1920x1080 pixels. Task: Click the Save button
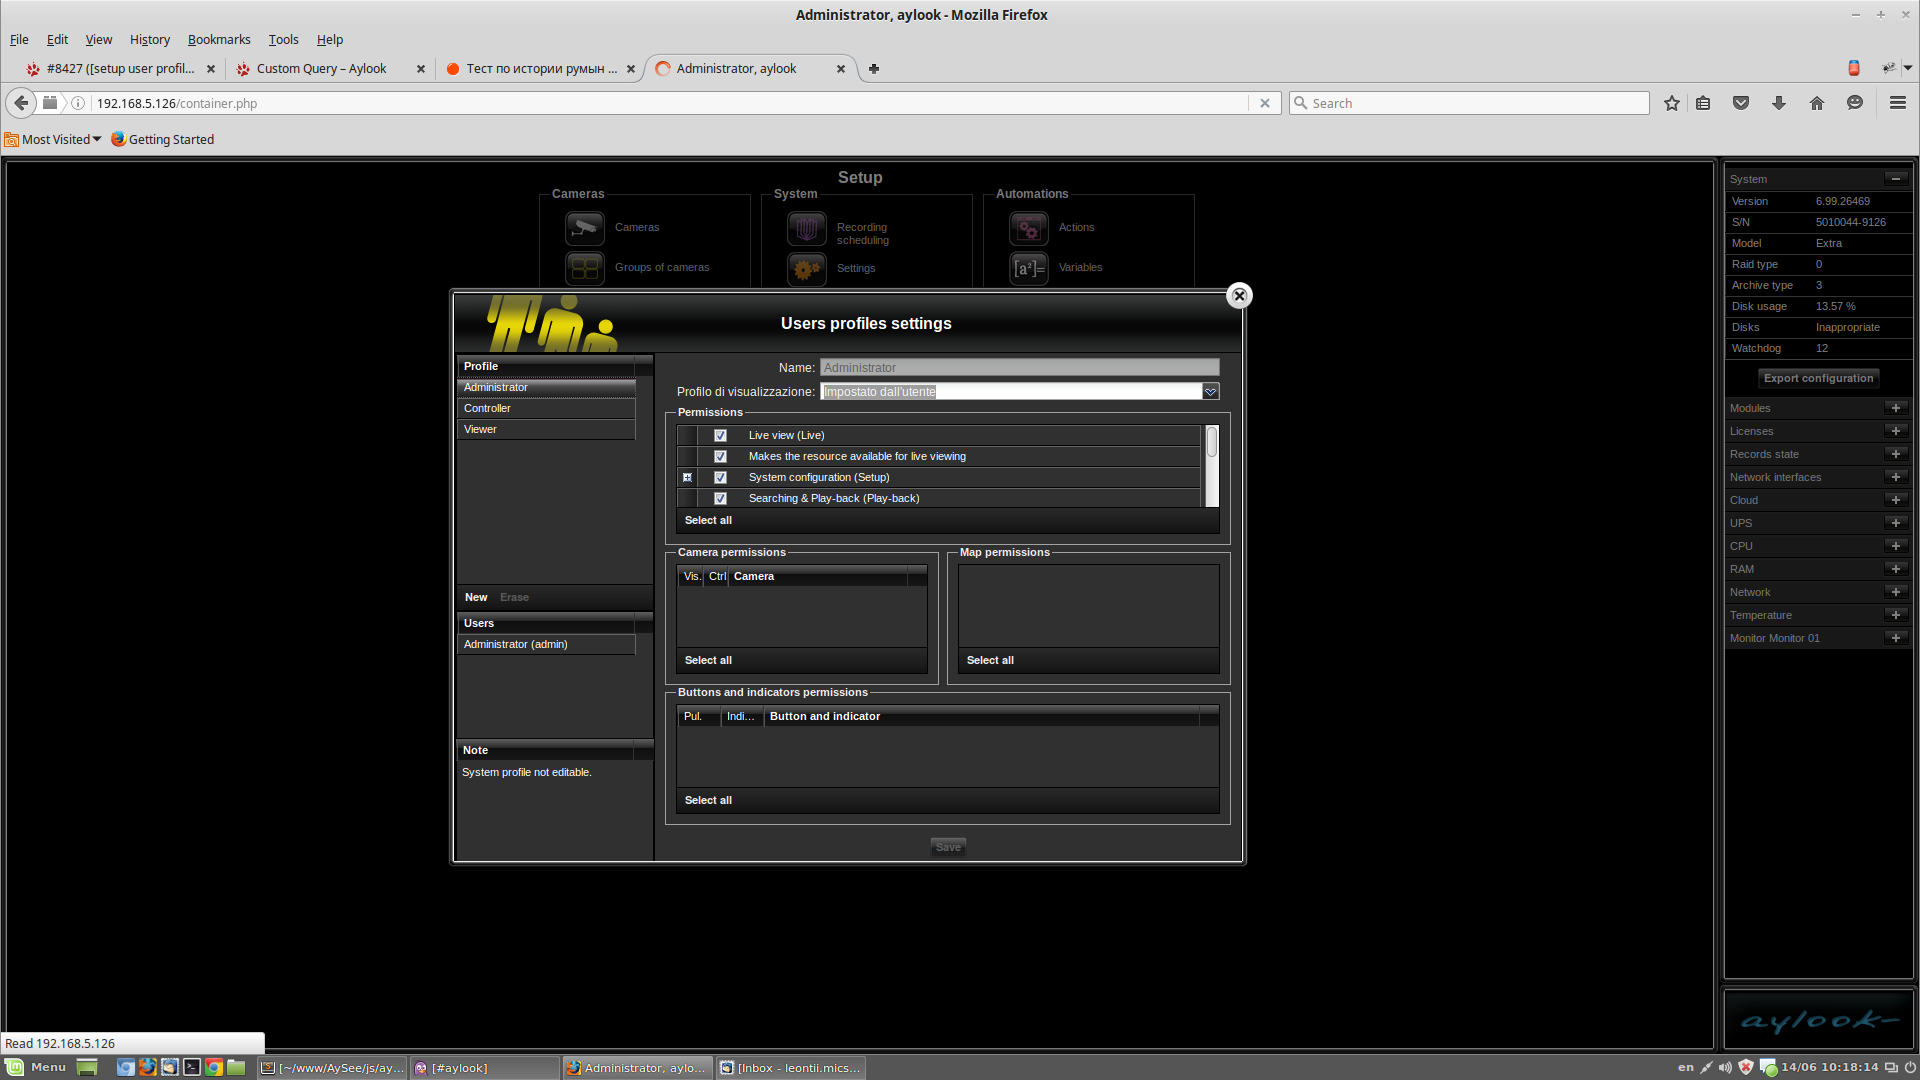click(948, 847)
